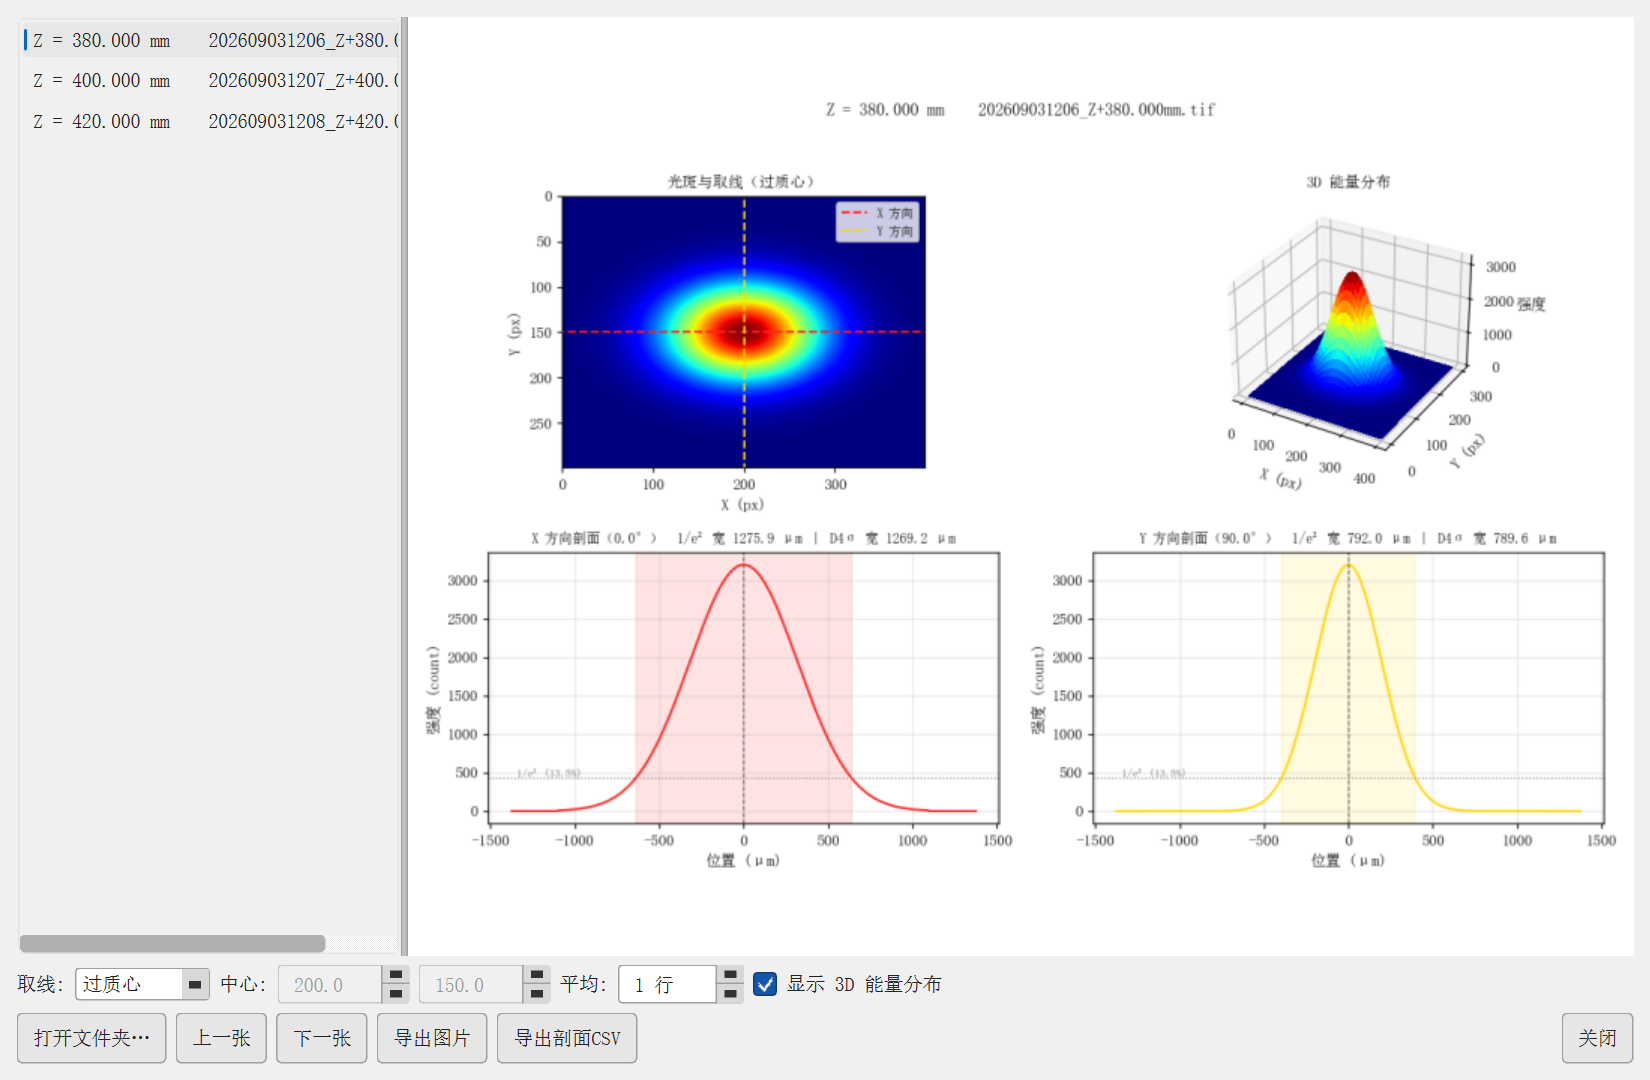Decrease the center Y value 150.0
The image size is (1650, 1080).
point(537,993)
